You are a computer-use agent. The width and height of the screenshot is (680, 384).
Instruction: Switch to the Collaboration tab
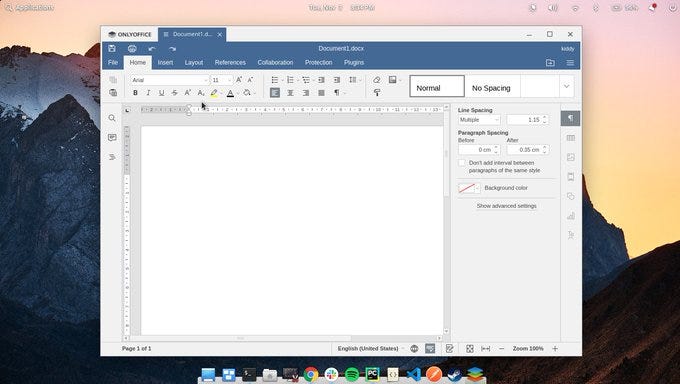tap(275, 62)
